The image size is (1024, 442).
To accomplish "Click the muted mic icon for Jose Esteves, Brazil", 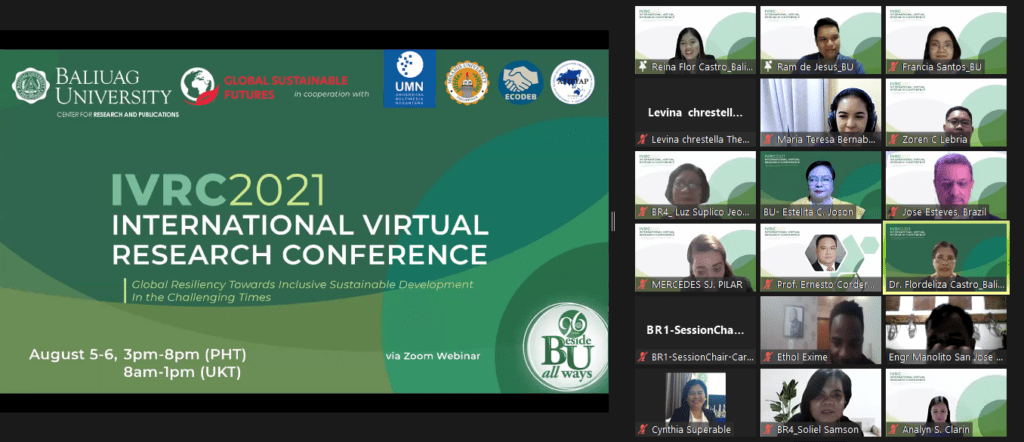I will coord(892,212).
